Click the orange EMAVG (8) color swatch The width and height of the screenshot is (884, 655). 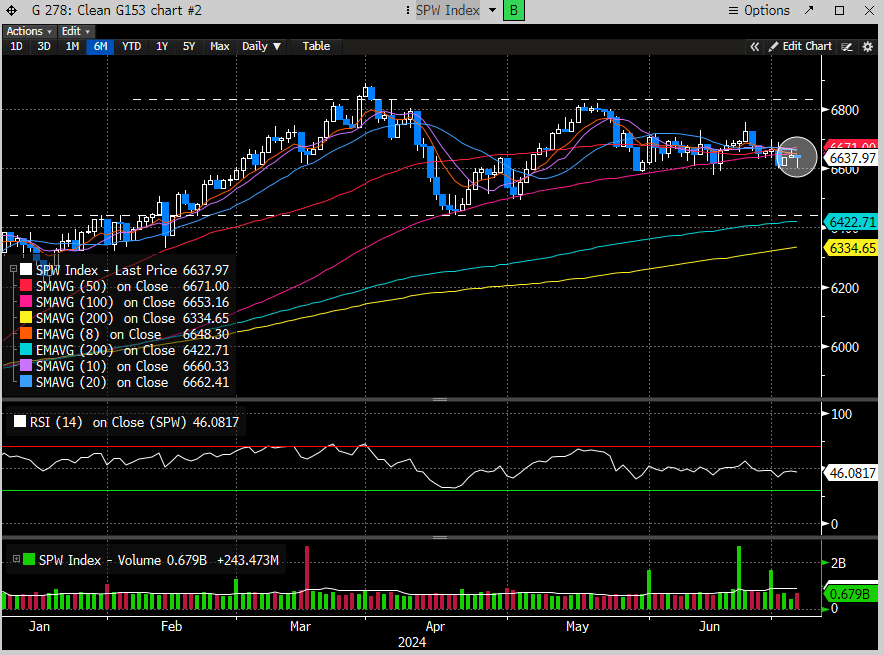[26, 334]
